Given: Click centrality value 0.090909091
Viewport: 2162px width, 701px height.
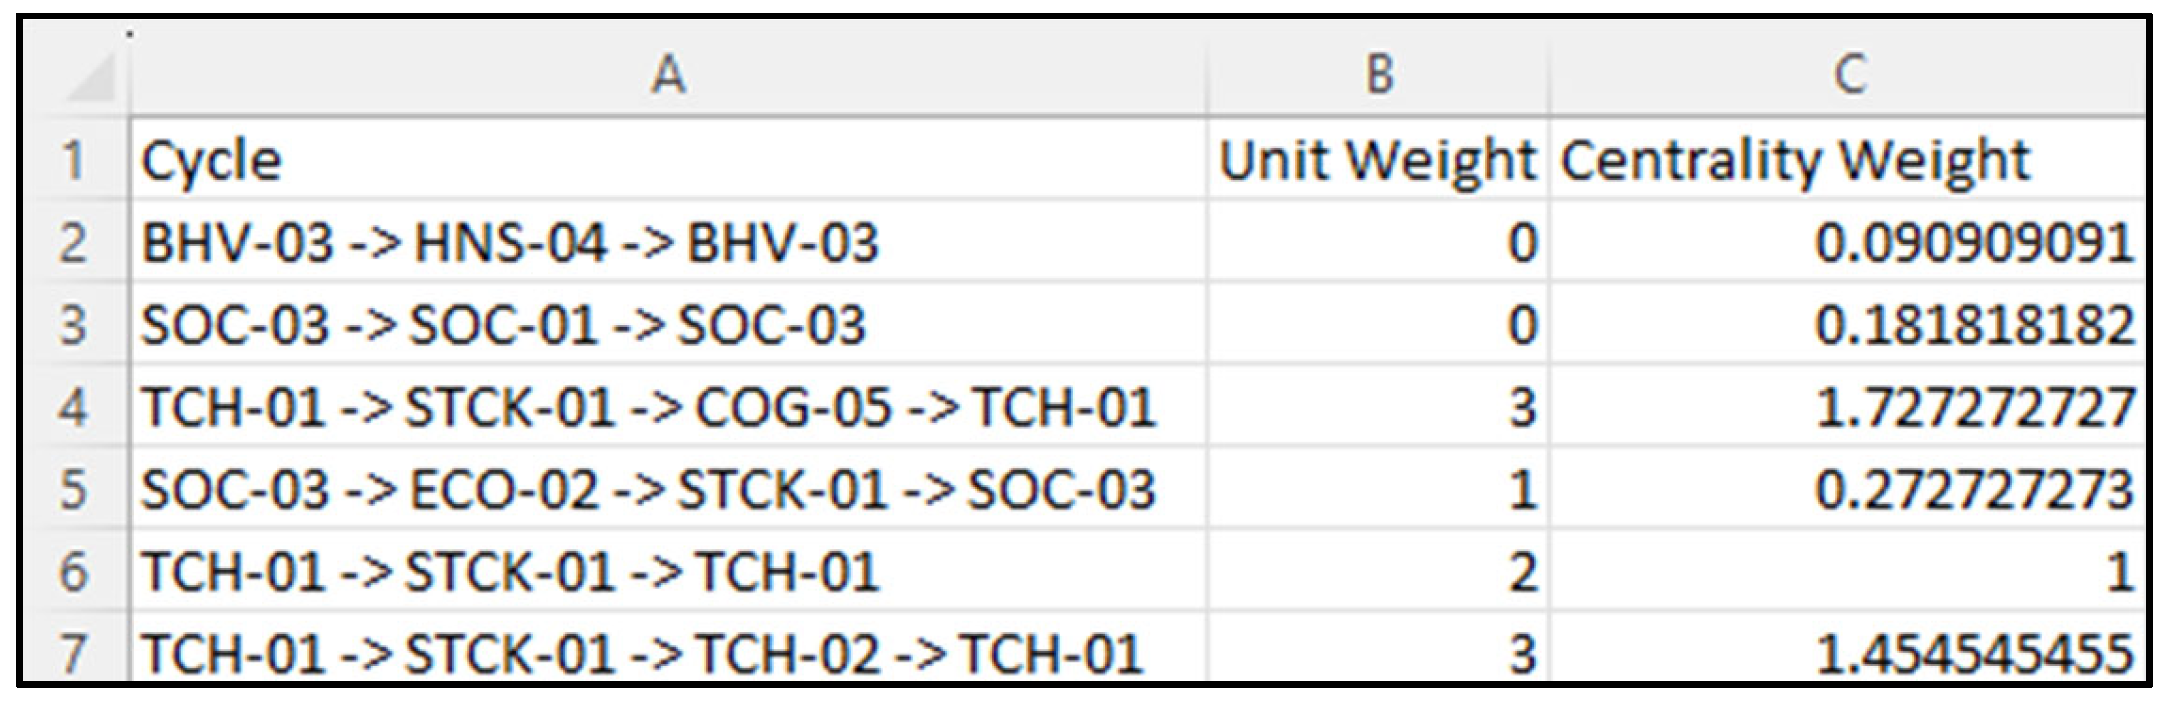Looking at the screenshot, I should pyautogui.click(x=1974, y=244).
